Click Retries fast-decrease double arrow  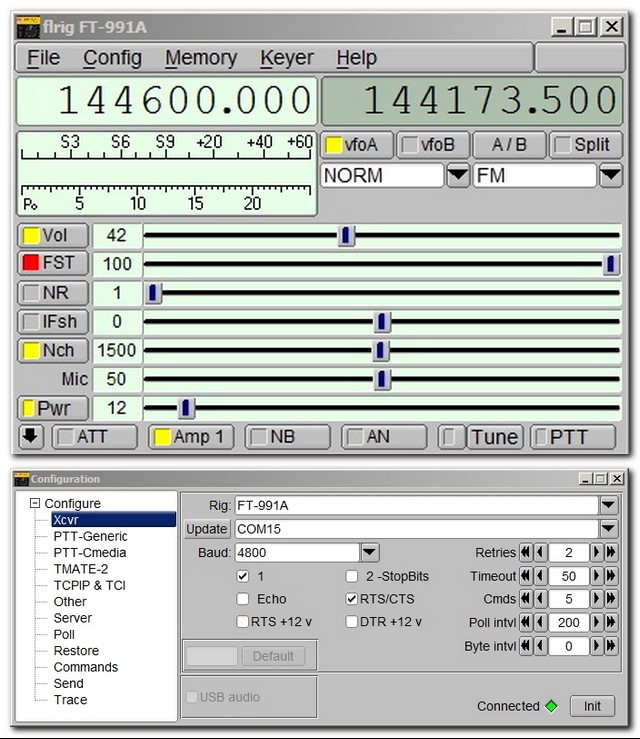tap(526, 552)
